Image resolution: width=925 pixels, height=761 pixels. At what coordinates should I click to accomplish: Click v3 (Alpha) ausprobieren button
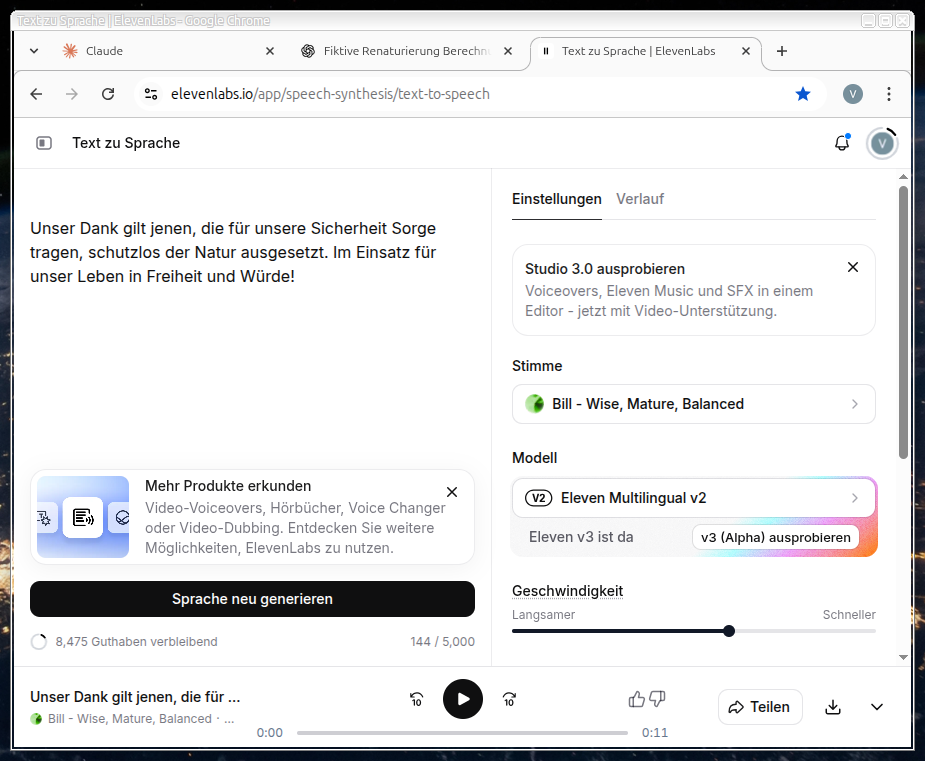tap(775, 537)
